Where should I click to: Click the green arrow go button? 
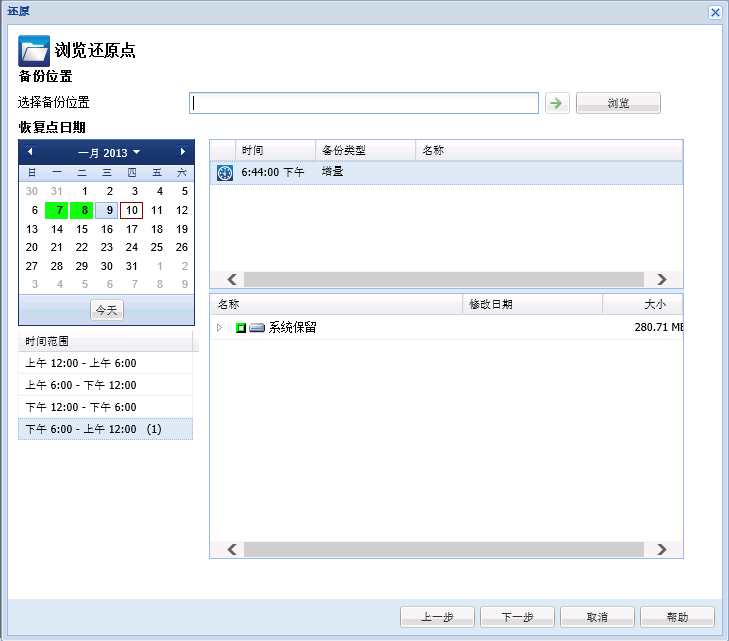[557, 103]
